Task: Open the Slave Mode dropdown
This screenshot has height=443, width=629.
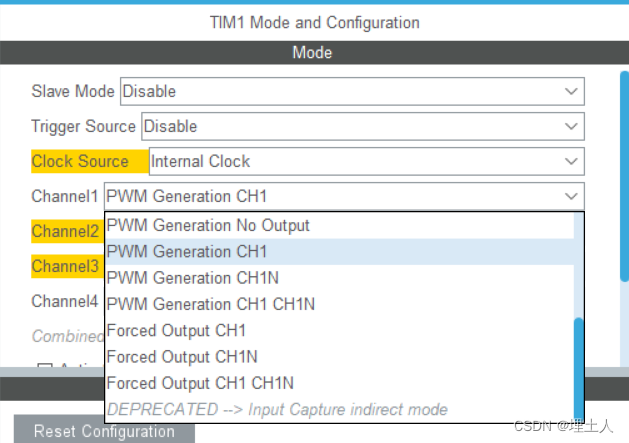Action: 352,91
